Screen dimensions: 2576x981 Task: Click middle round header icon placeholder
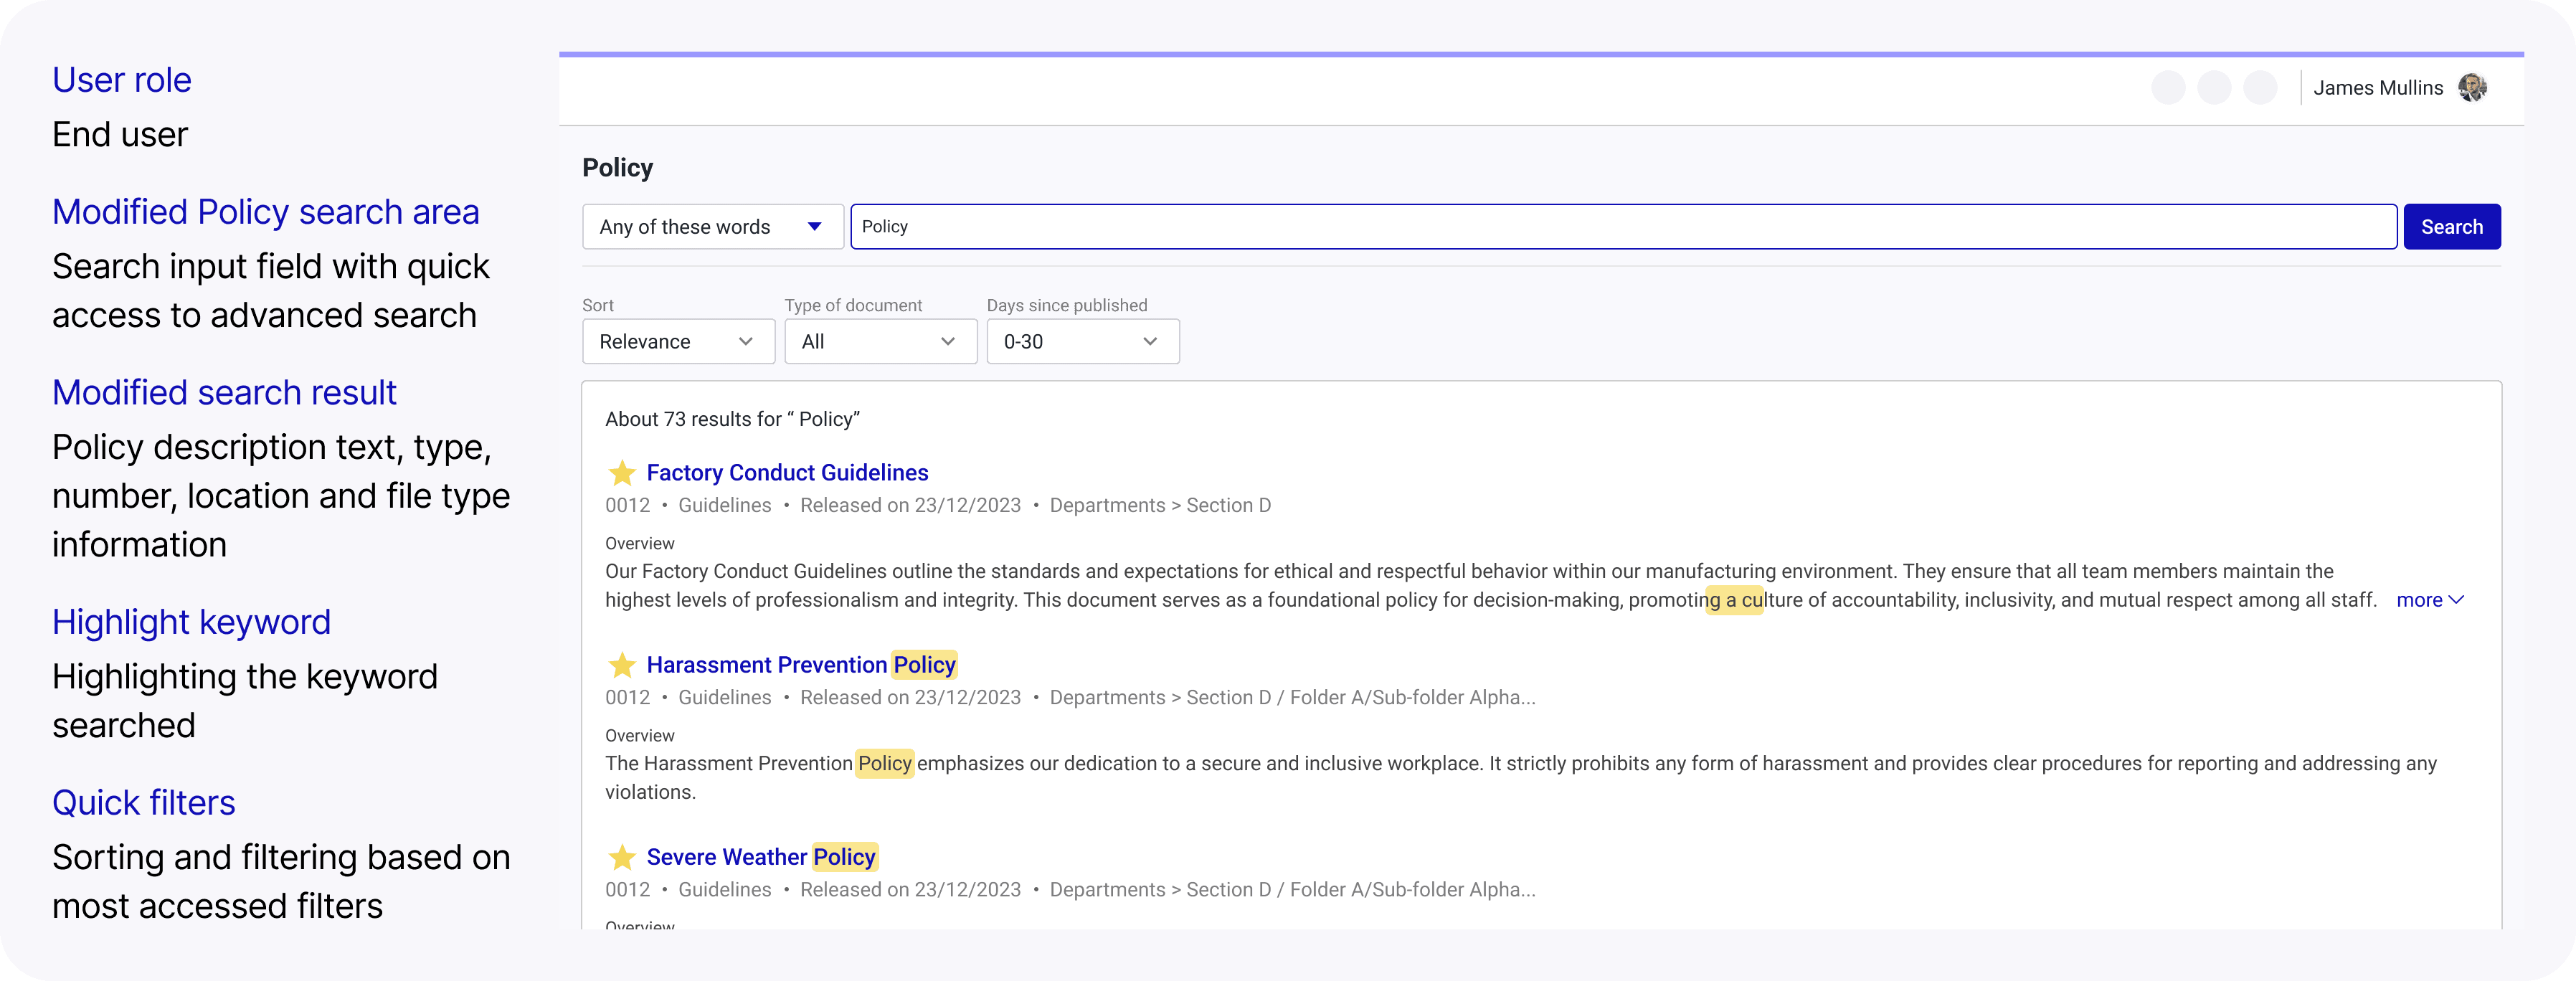[2214, 88]
